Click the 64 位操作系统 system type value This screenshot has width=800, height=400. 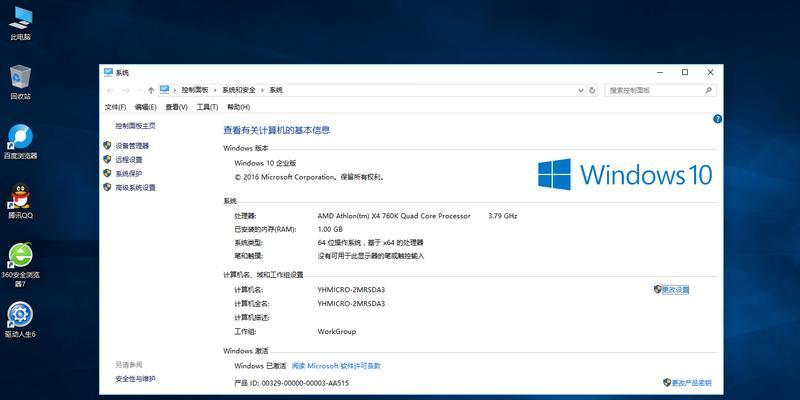(370, 243)
